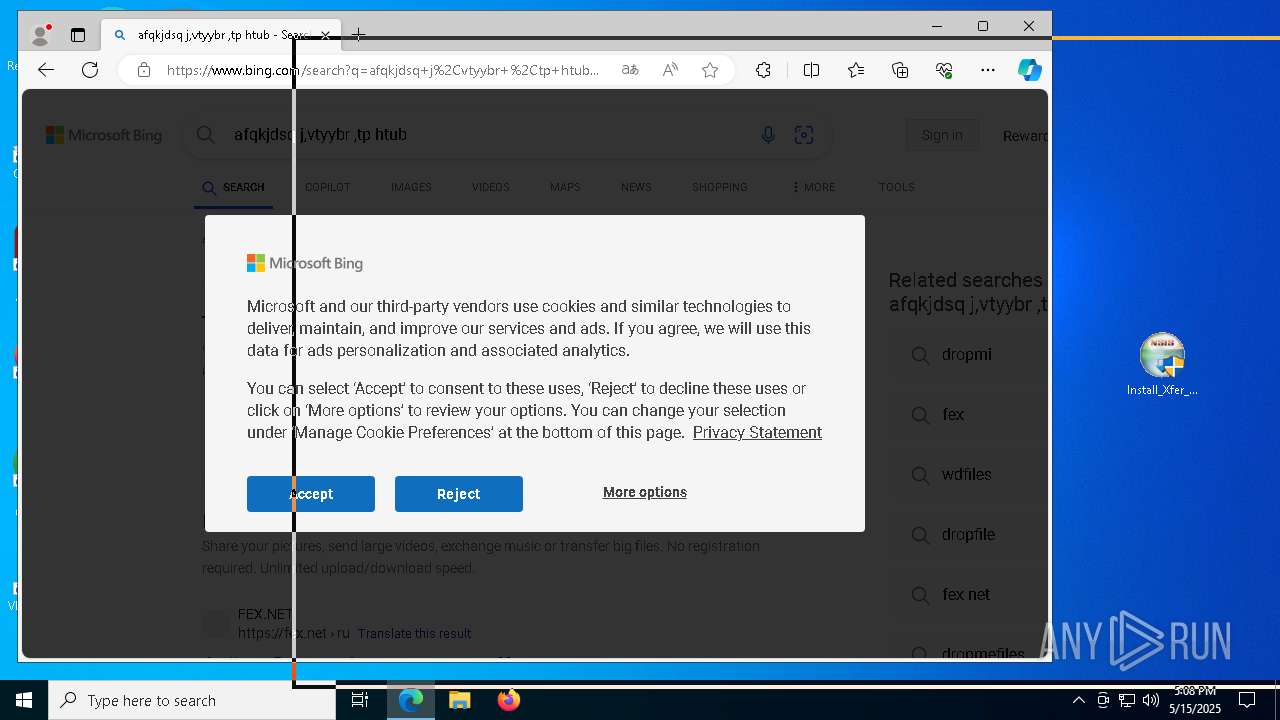Open the Copilot sidebar icon
Screen dimensions: 1280x720
point(1030,70)
